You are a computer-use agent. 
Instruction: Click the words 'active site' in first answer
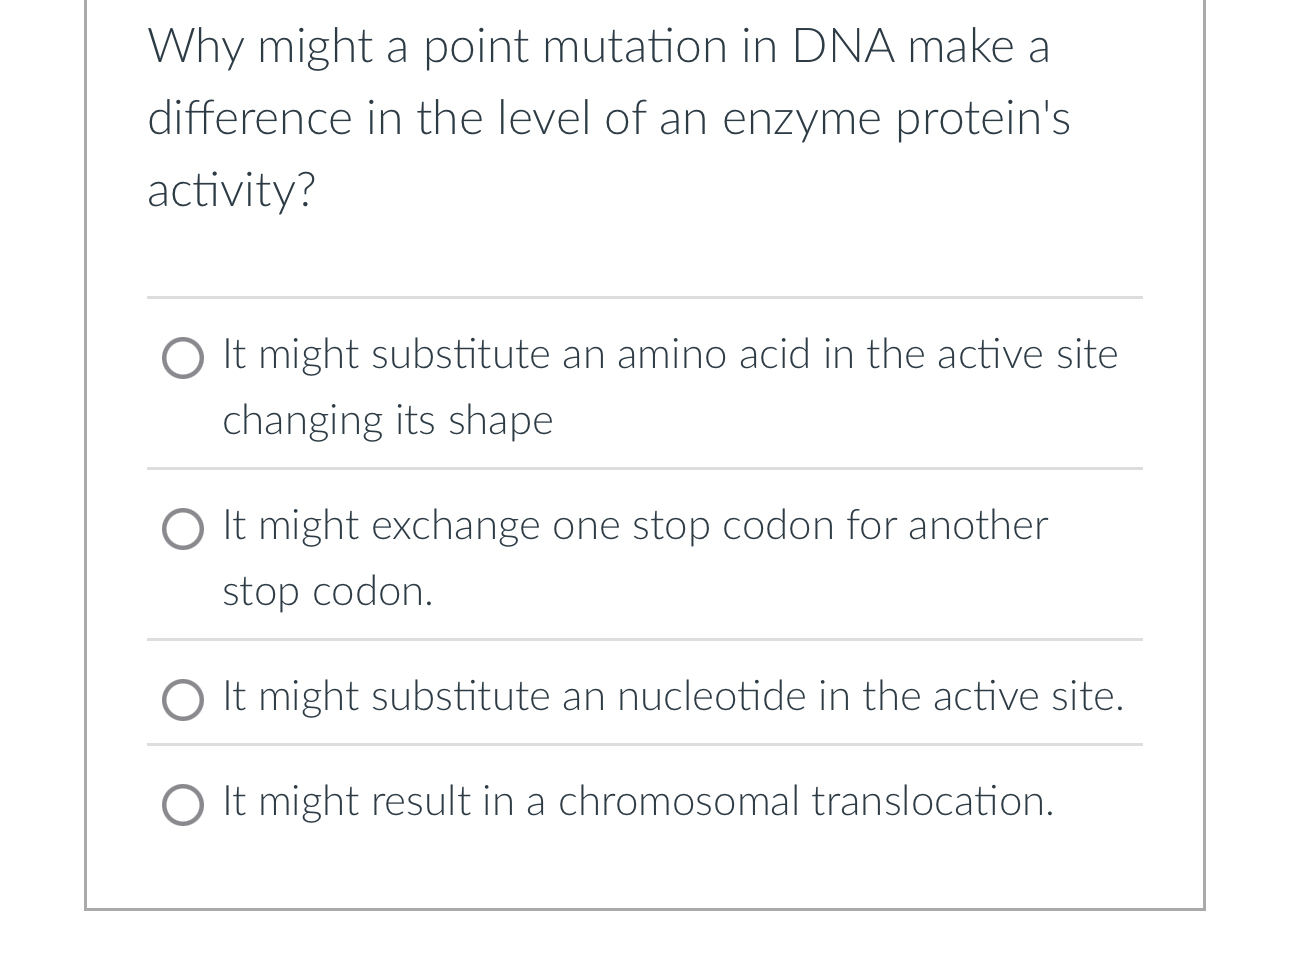pyautogui.click(x=1030, y=355)
